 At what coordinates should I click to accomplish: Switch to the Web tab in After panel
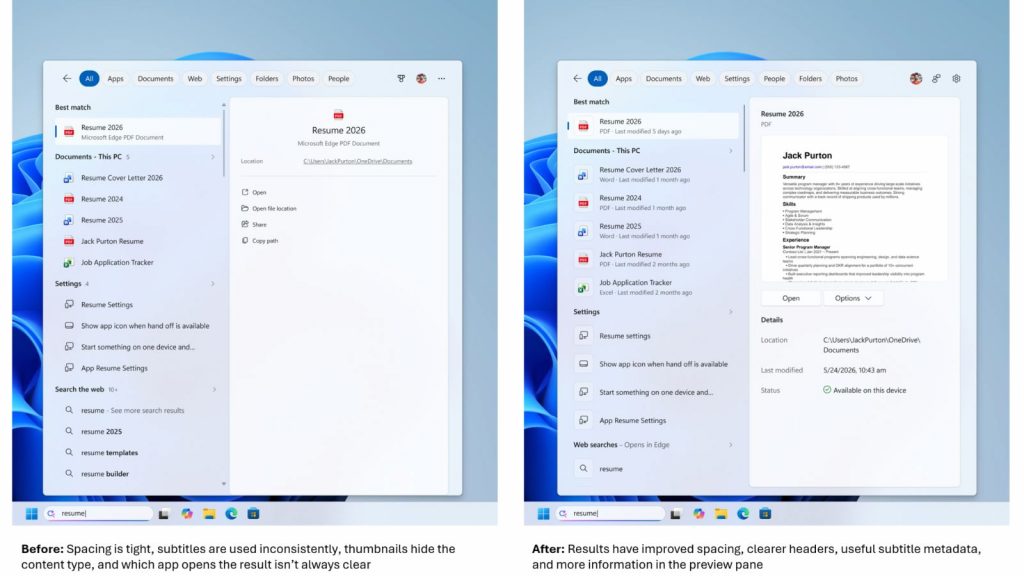pyautogui.click(x=703, y=78)
